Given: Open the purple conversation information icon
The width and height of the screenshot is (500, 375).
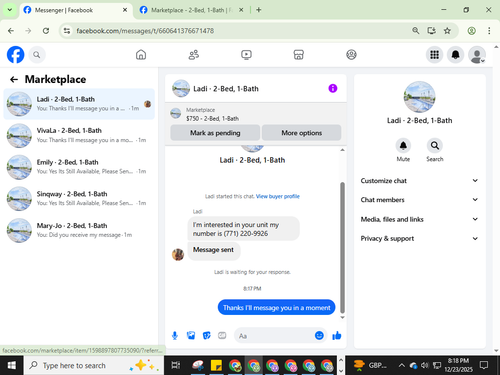Looking at the screenshot, I should [333, 88].
